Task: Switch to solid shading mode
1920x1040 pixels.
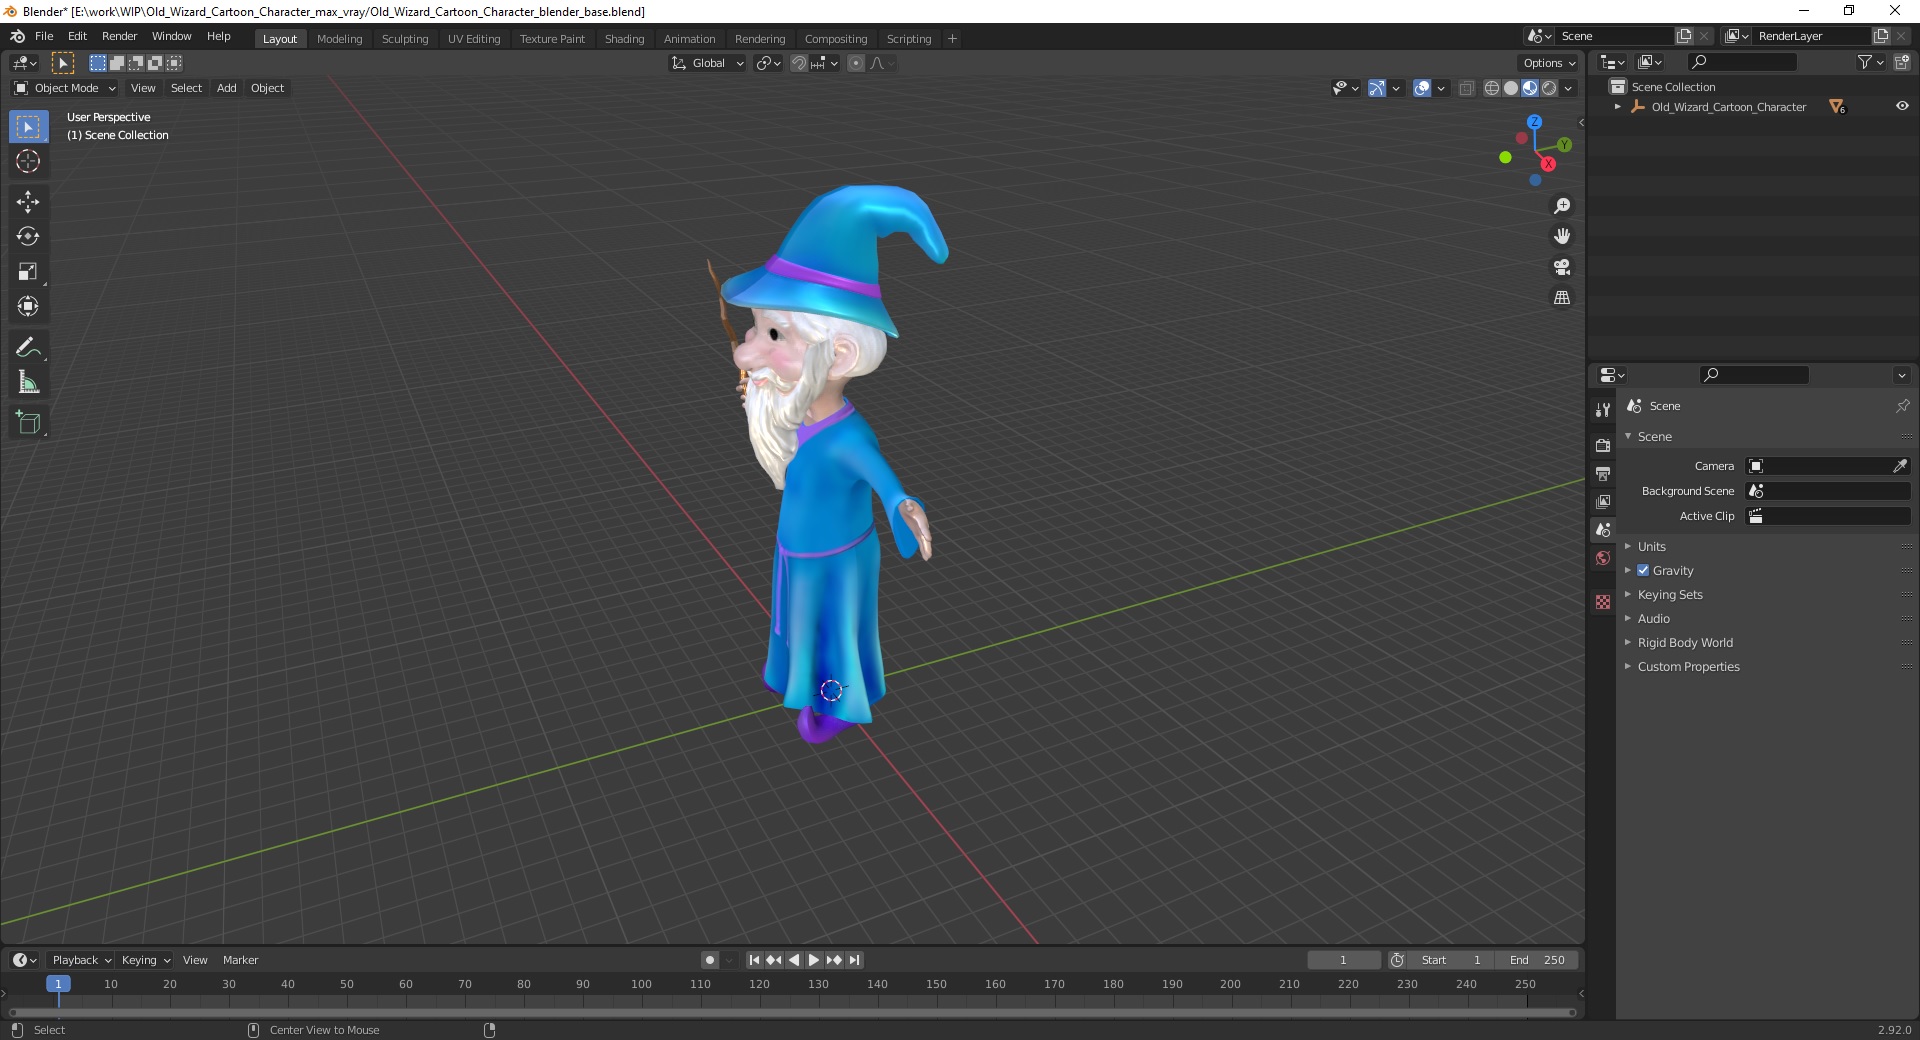Action: tap(1510, 88)
